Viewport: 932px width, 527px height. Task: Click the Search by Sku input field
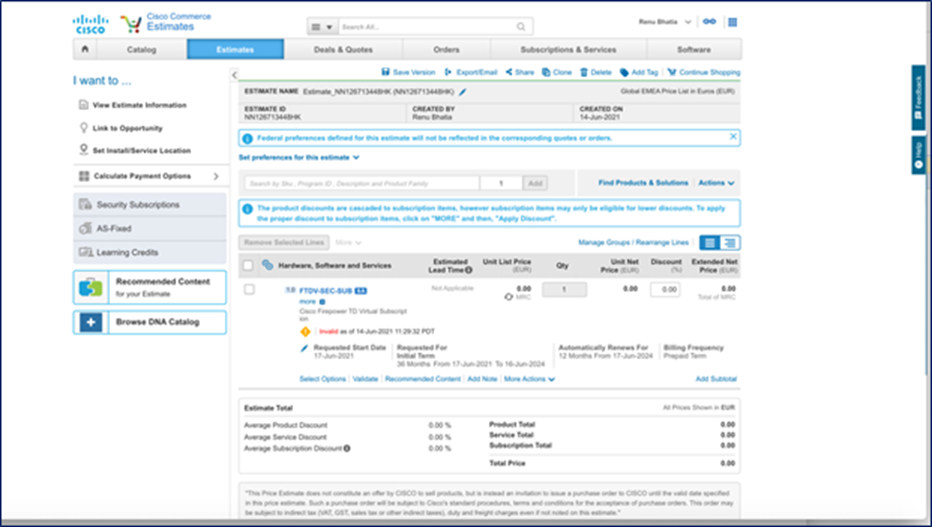click(x=361, y=183)
